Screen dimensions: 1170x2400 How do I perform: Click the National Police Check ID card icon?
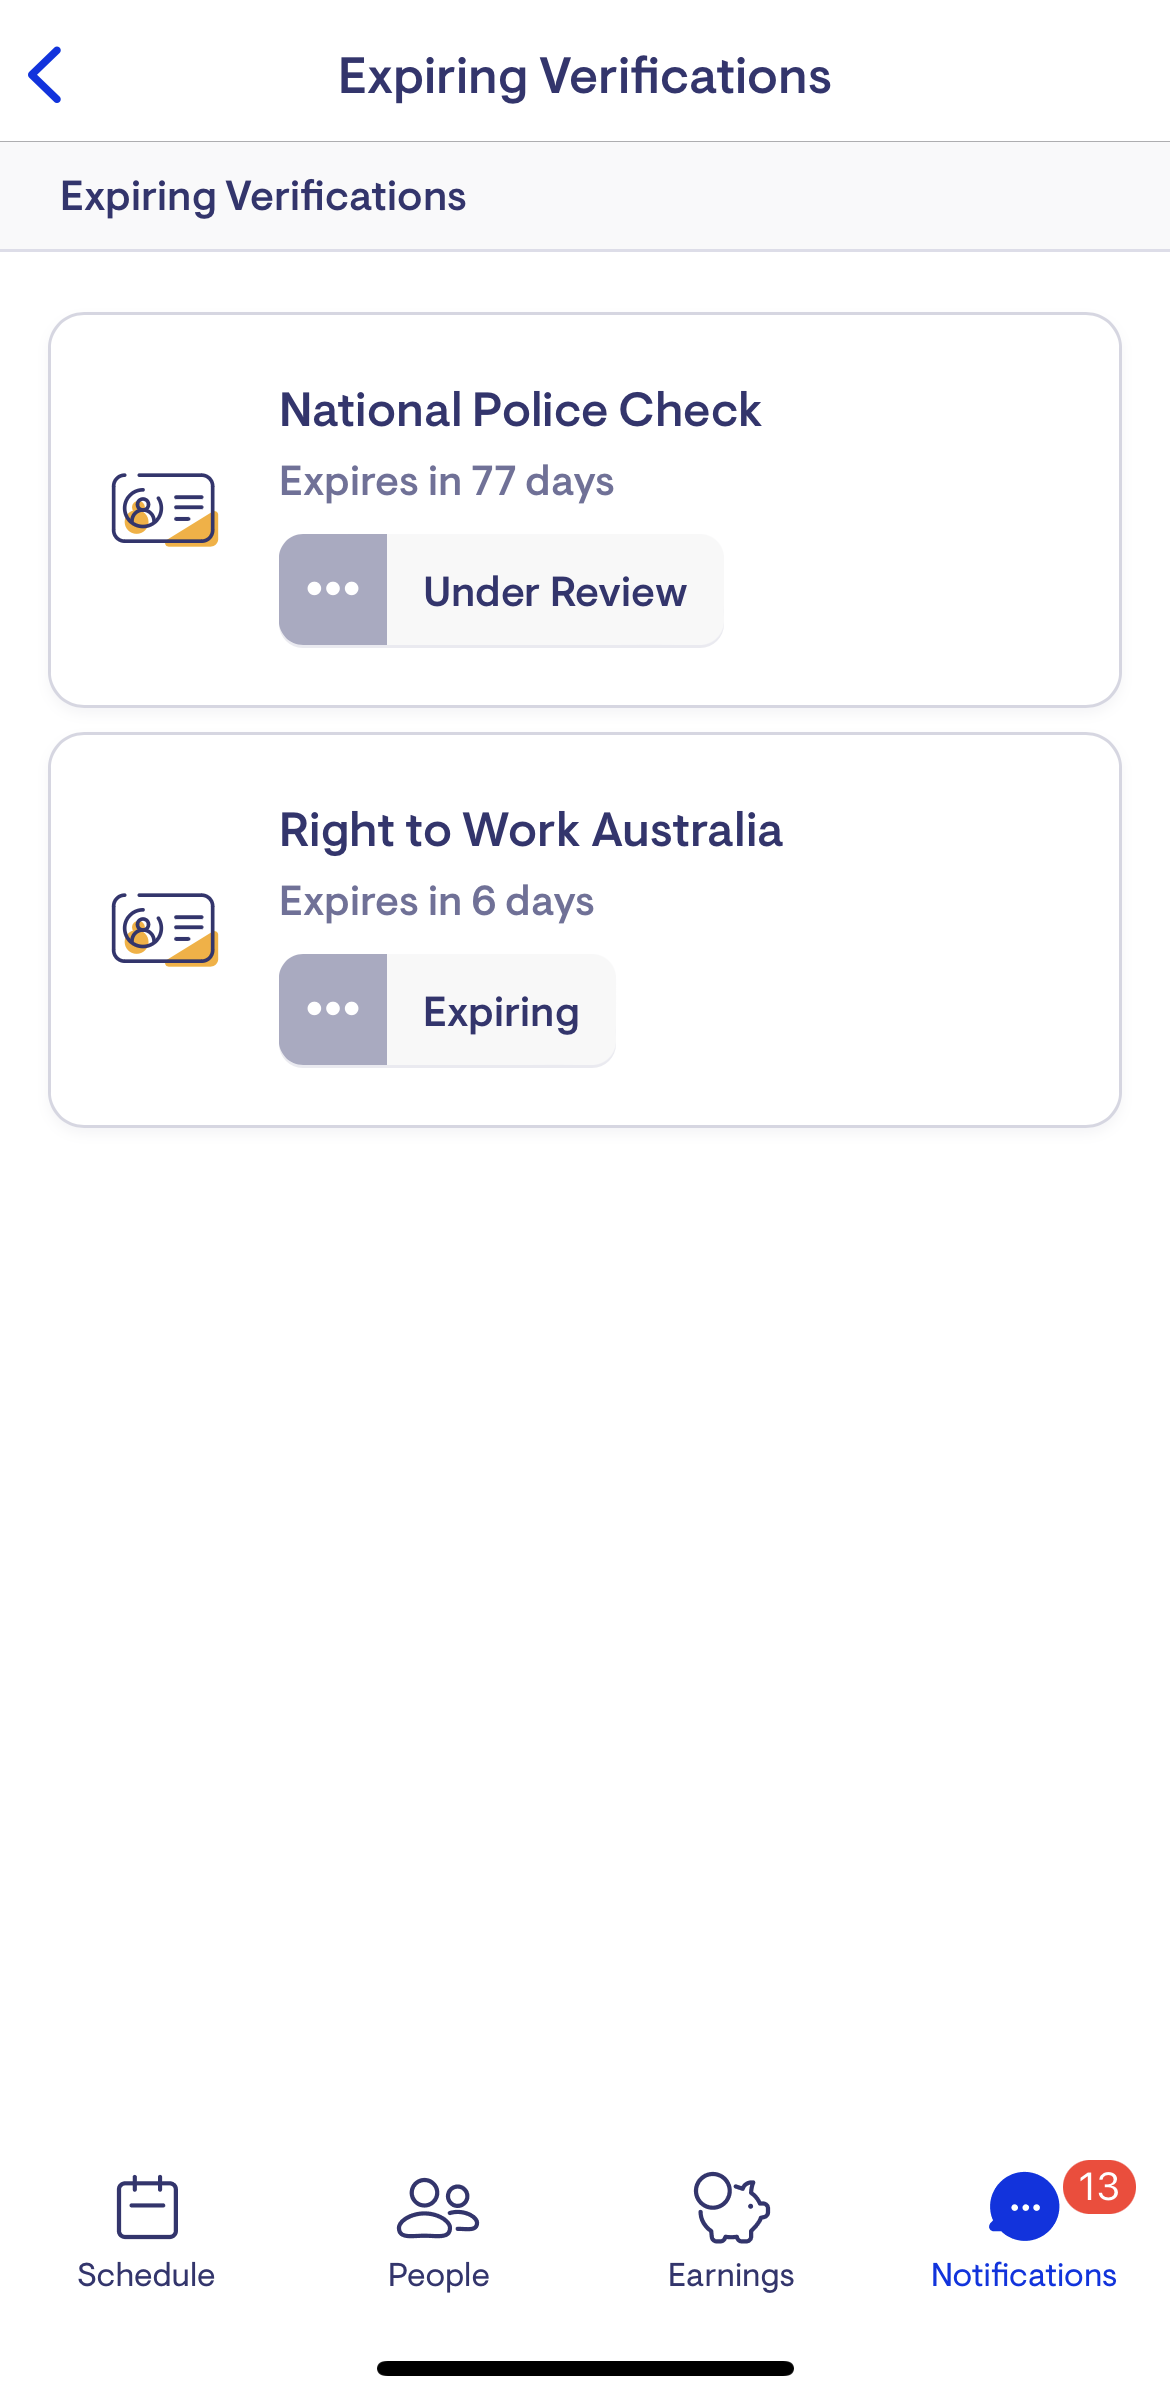point(165,509)
